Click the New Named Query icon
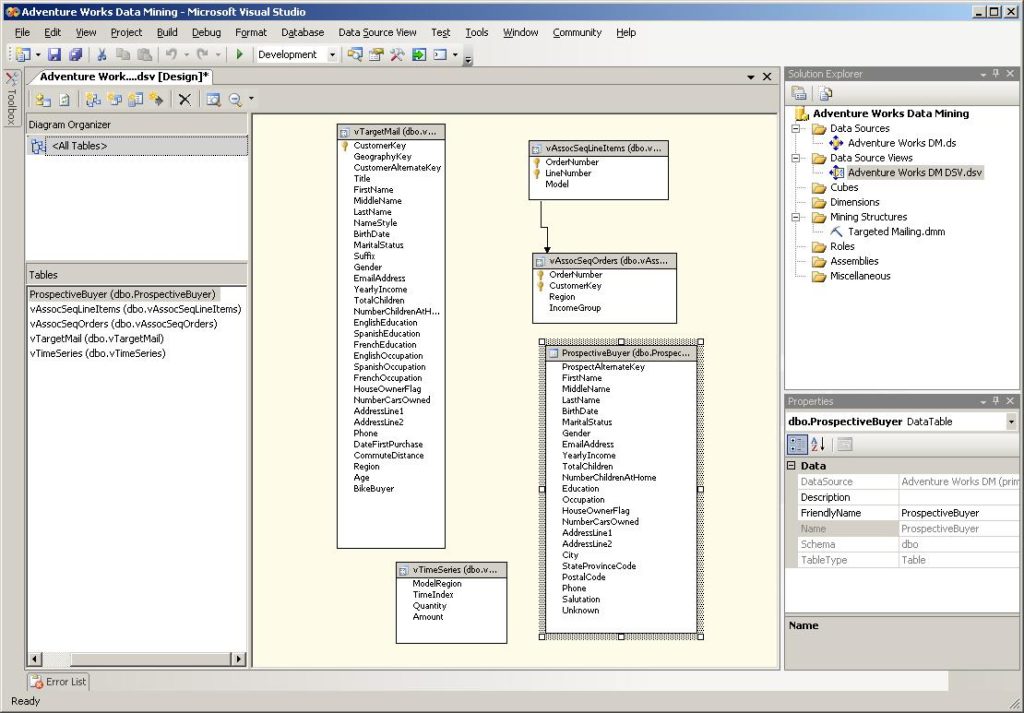This screenshot has width=1024, height=713. click(114, 100)
